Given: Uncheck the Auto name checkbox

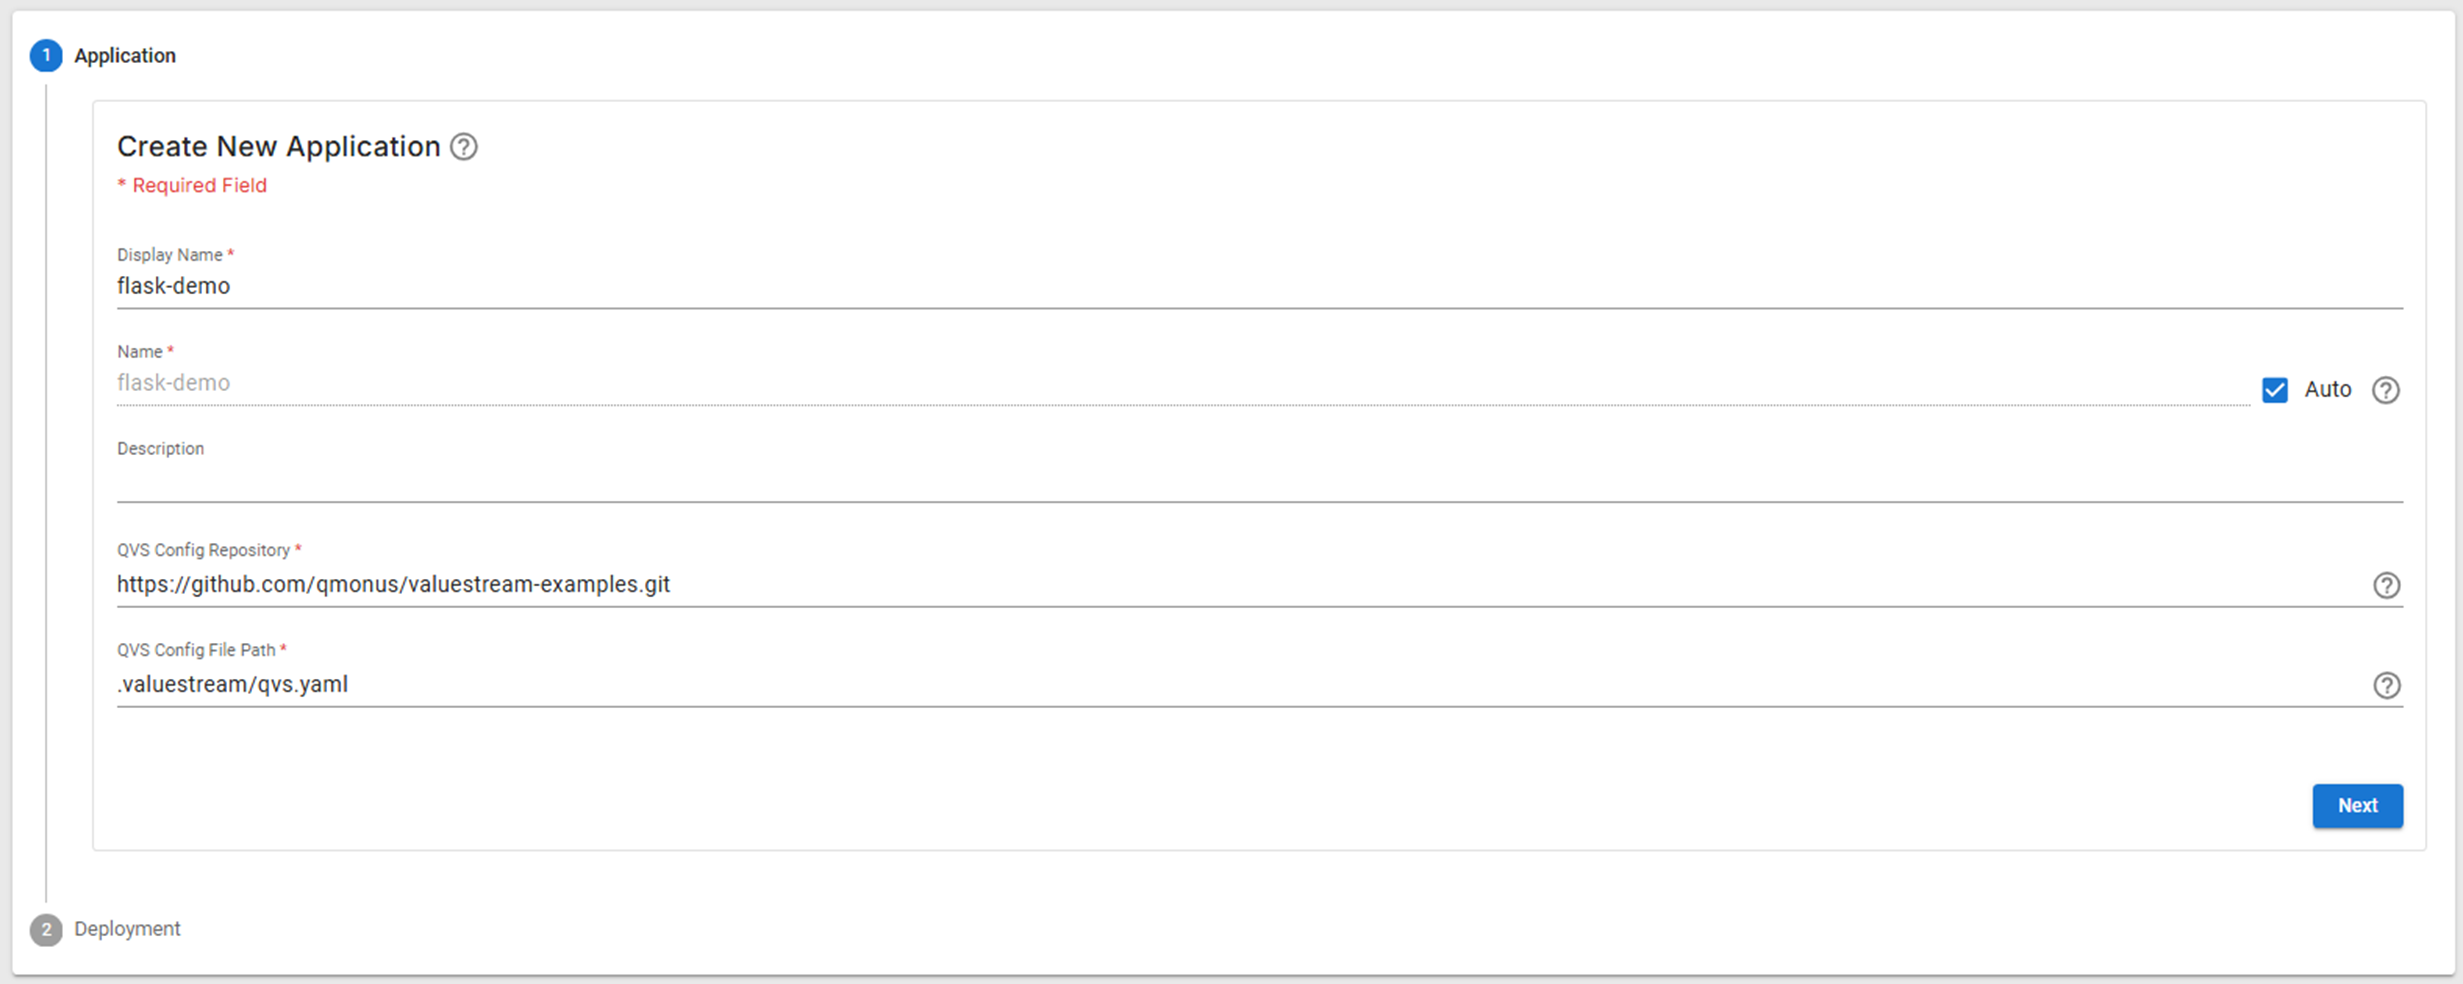Looking at the screenshot, I should click(2275, 390).
